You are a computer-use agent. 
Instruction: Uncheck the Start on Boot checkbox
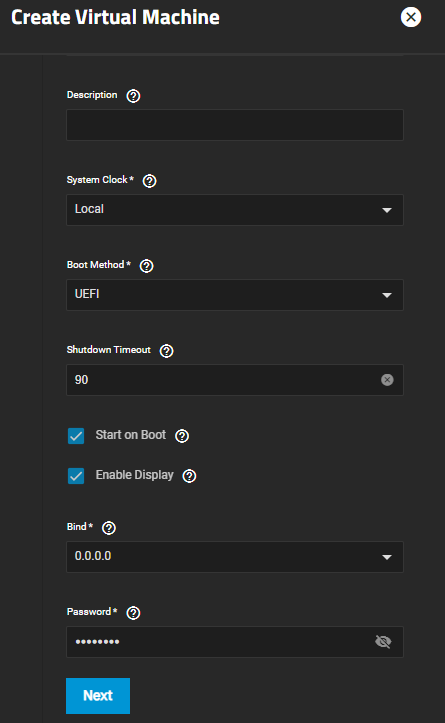(x=76, y=436)
